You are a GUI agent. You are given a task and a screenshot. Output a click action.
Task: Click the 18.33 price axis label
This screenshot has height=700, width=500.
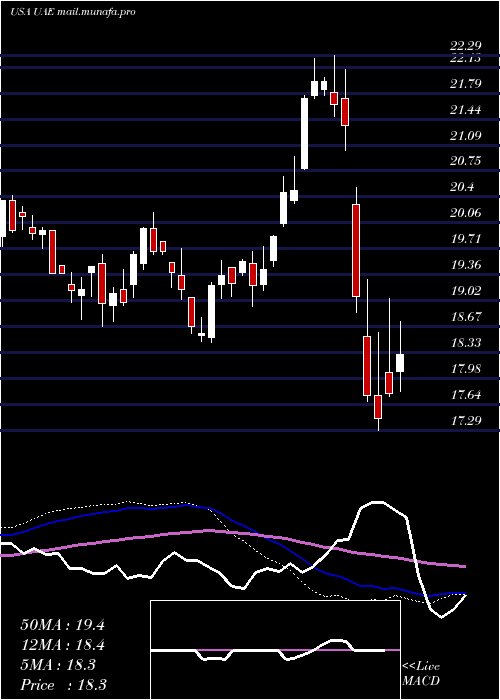(466, 342)
